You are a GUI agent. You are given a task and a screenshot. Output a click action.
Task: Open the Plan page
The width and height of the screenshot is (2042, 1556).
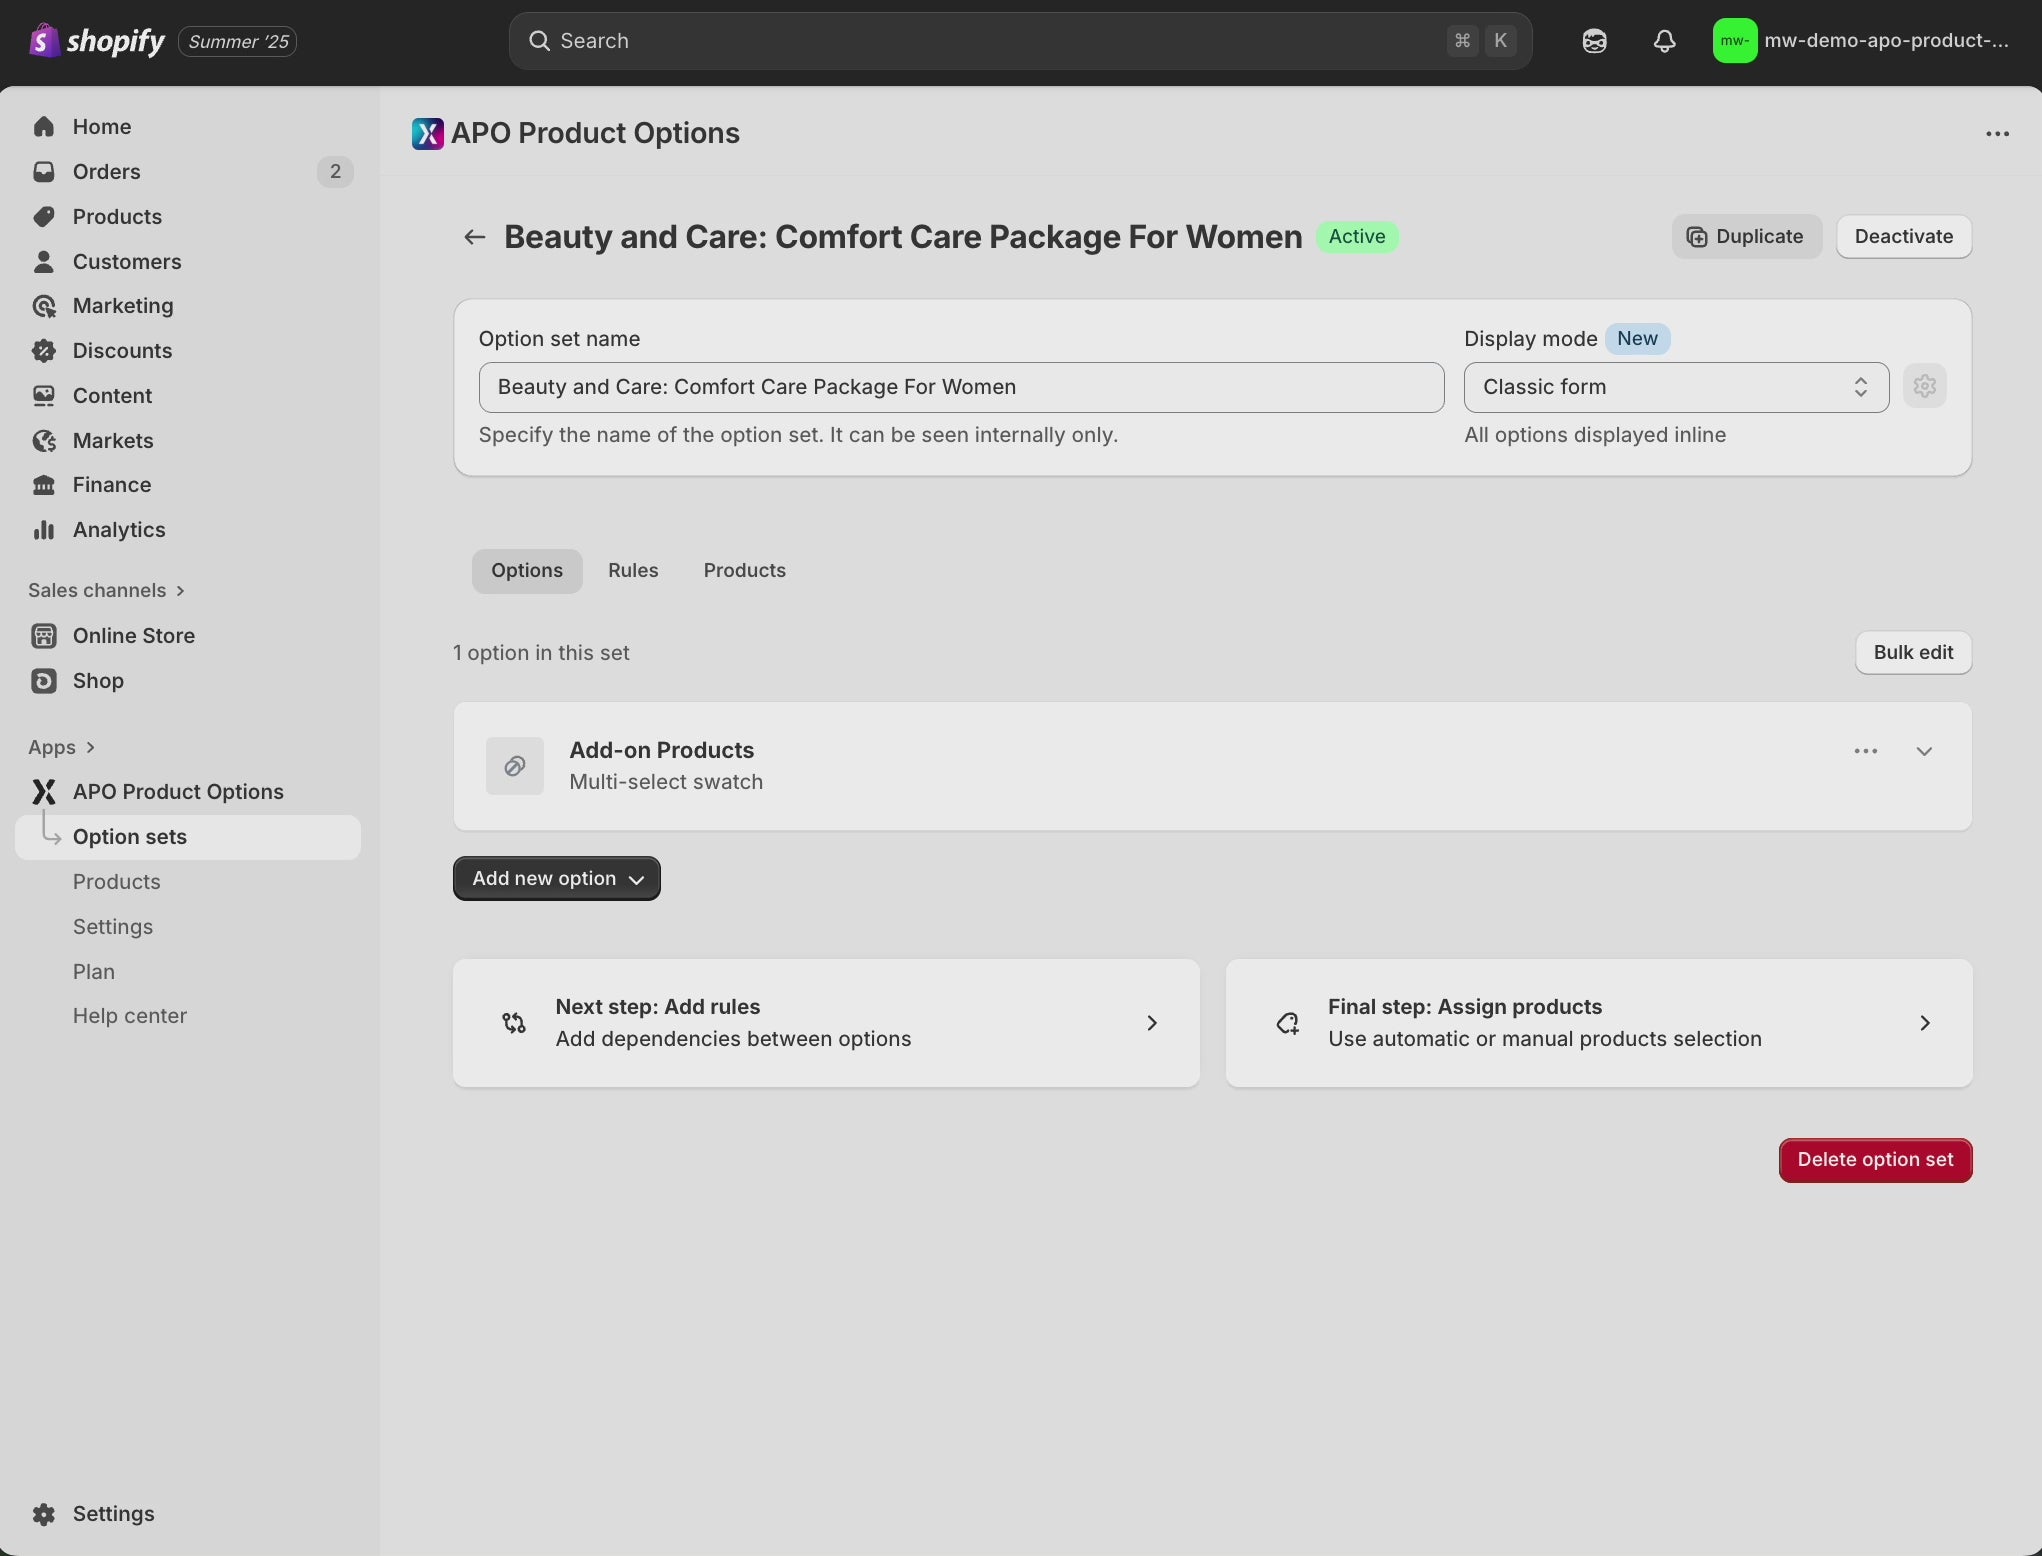pyautogui.click(x=94, y=972)
